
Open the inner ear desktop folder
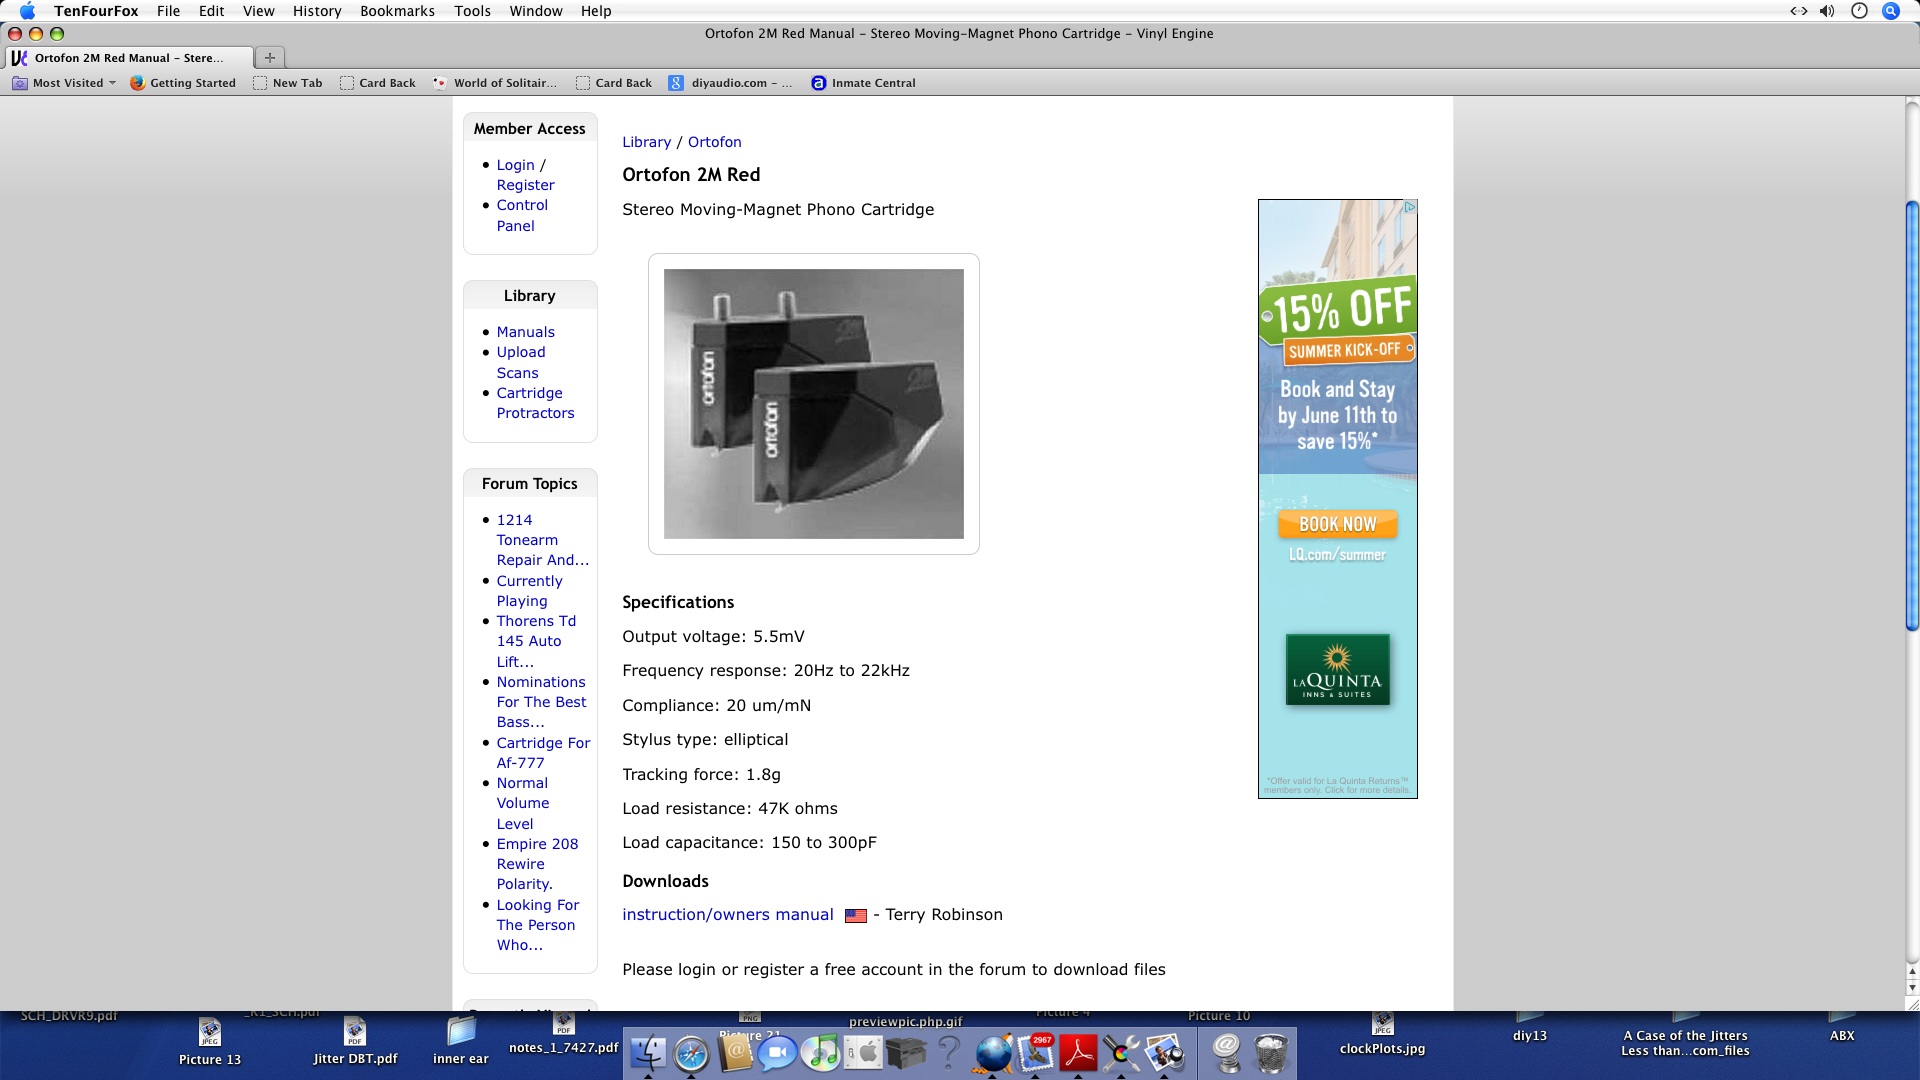click(x=461, y=1042)
